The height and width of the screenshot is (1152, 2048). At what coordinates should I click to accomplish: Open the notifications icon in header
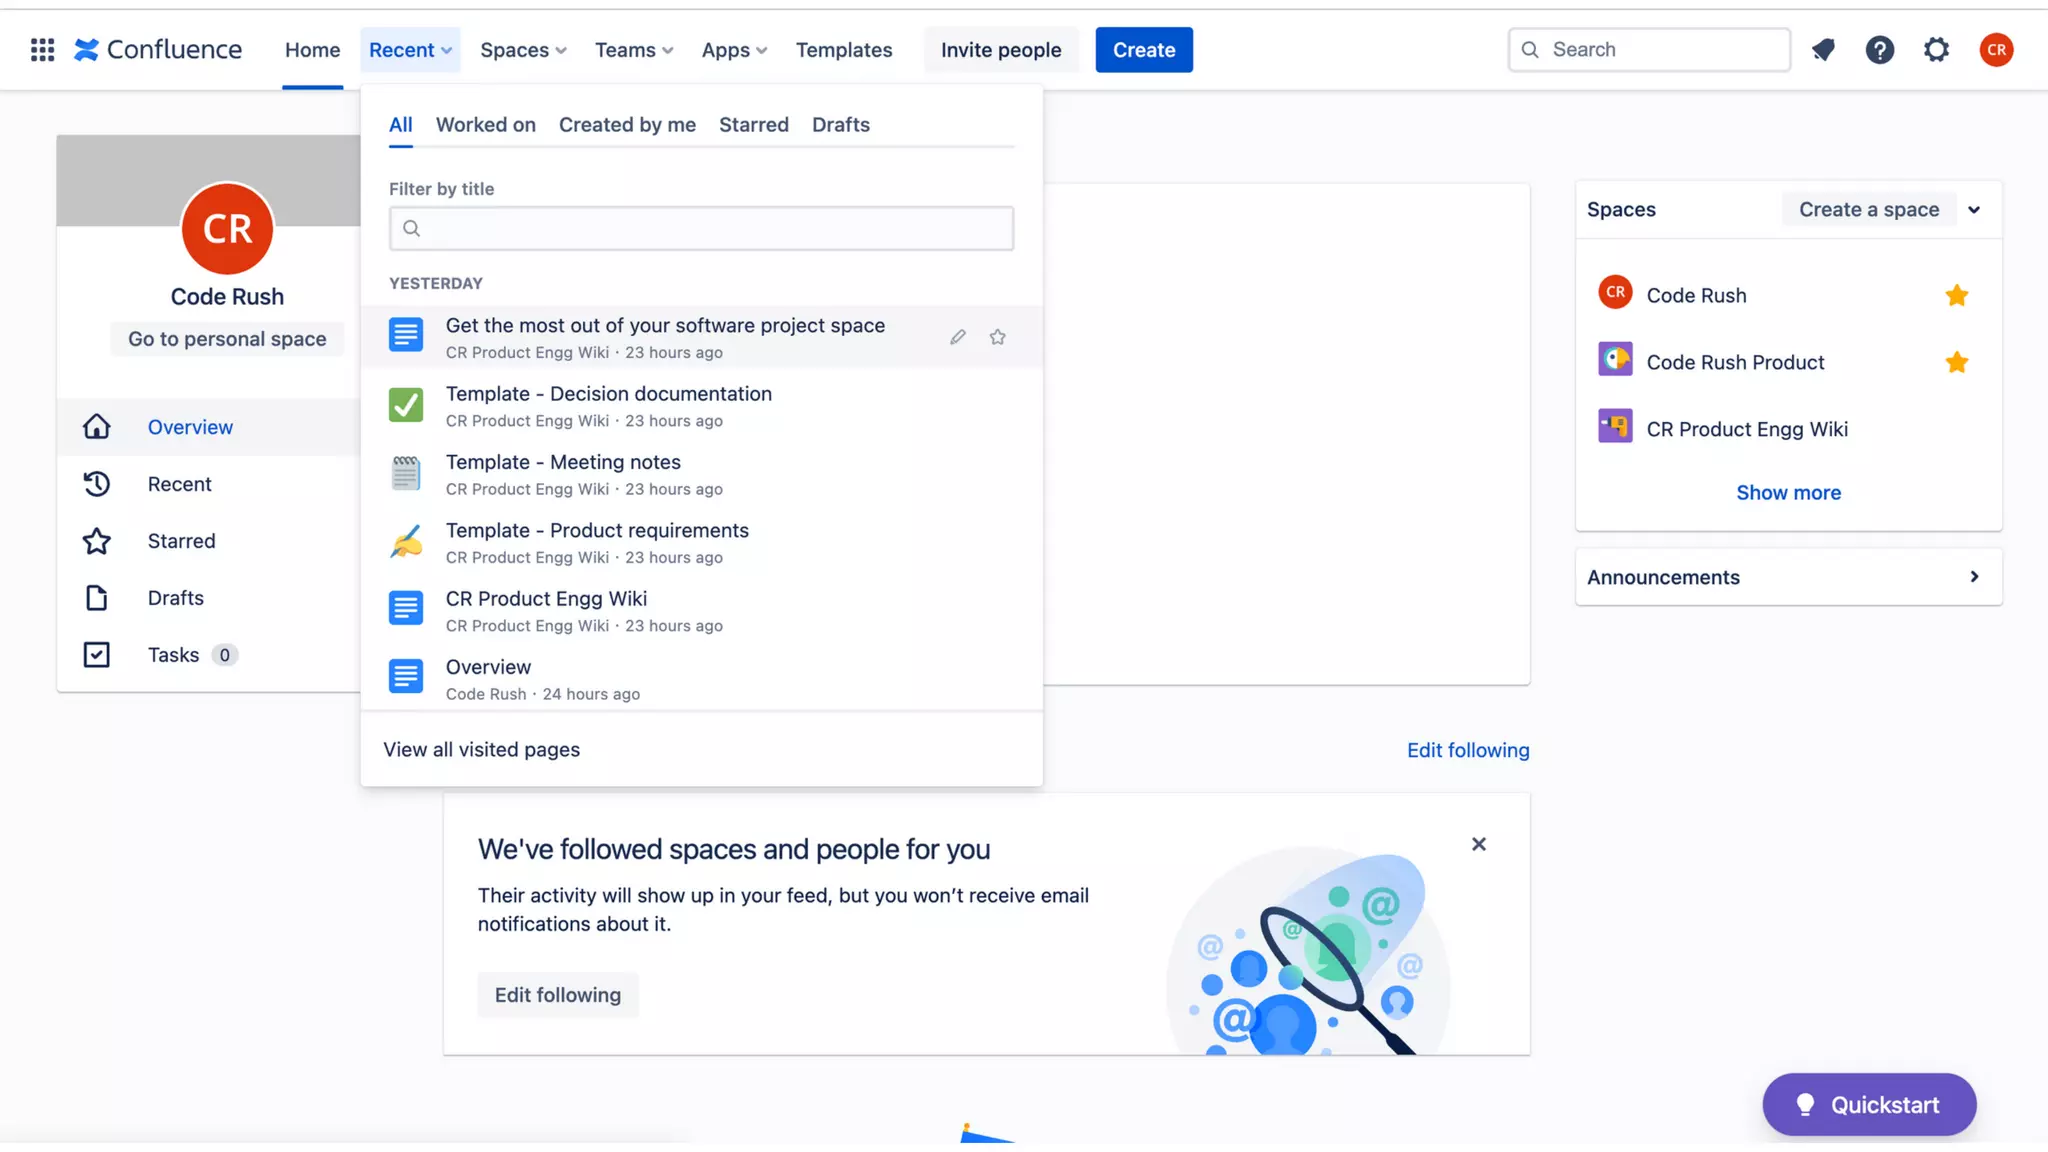click(1823, 49)
